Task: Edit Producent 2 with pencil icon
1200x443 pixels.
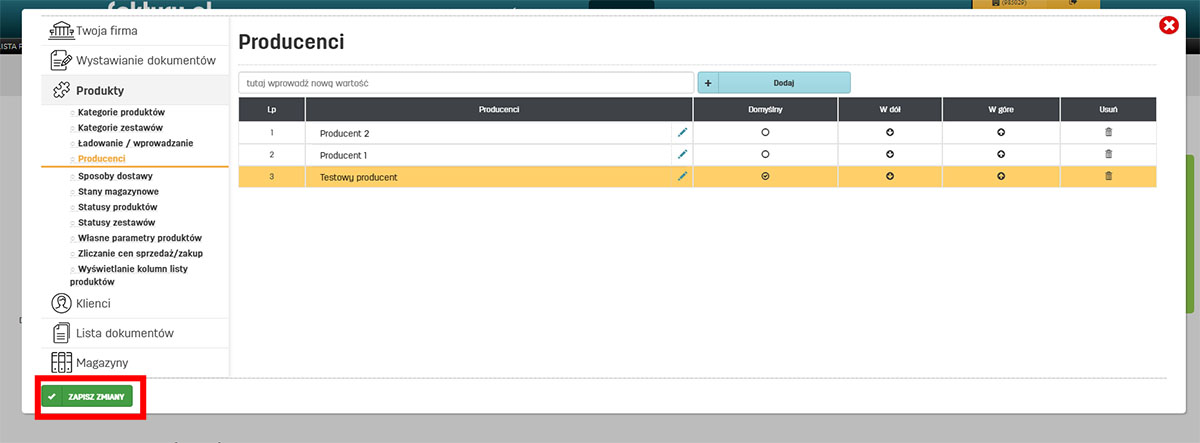Action: 683,132
